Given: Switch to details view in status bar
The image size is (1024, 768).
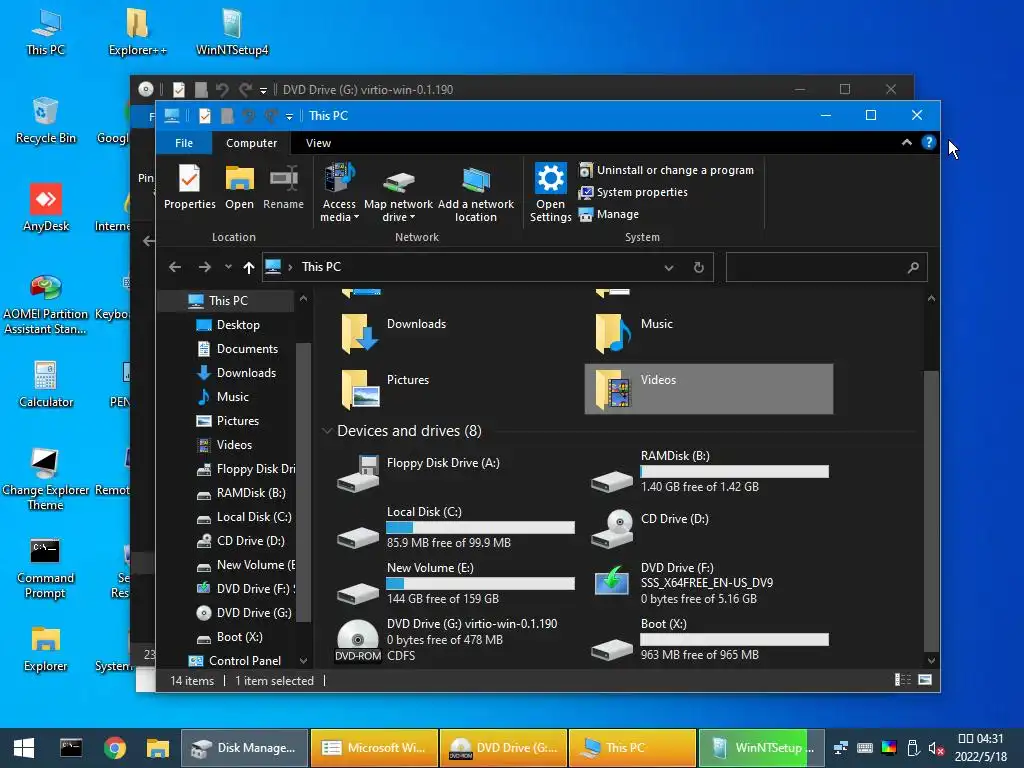Looking at the screenshot, I should tap(903, 680).
